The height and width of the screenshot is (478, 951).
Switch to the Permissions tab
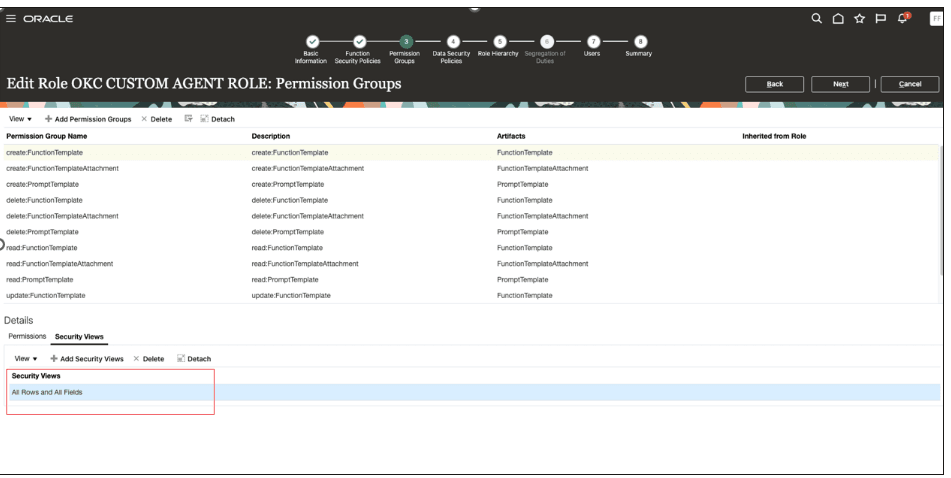(x=27, y=336)
